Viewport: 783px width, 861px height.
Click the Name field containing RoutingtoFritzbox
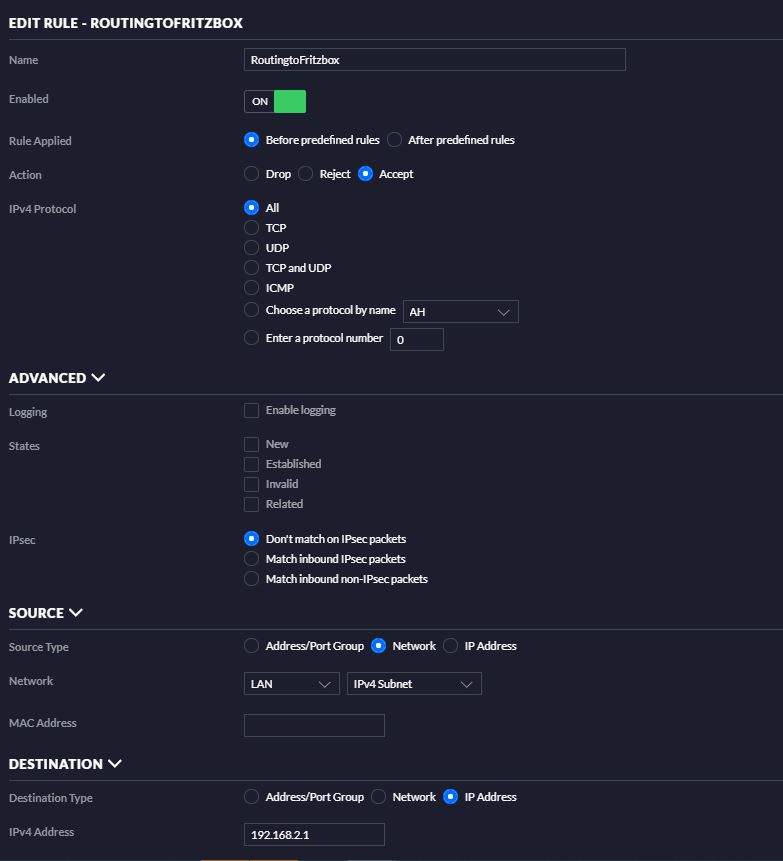point(434,59)
